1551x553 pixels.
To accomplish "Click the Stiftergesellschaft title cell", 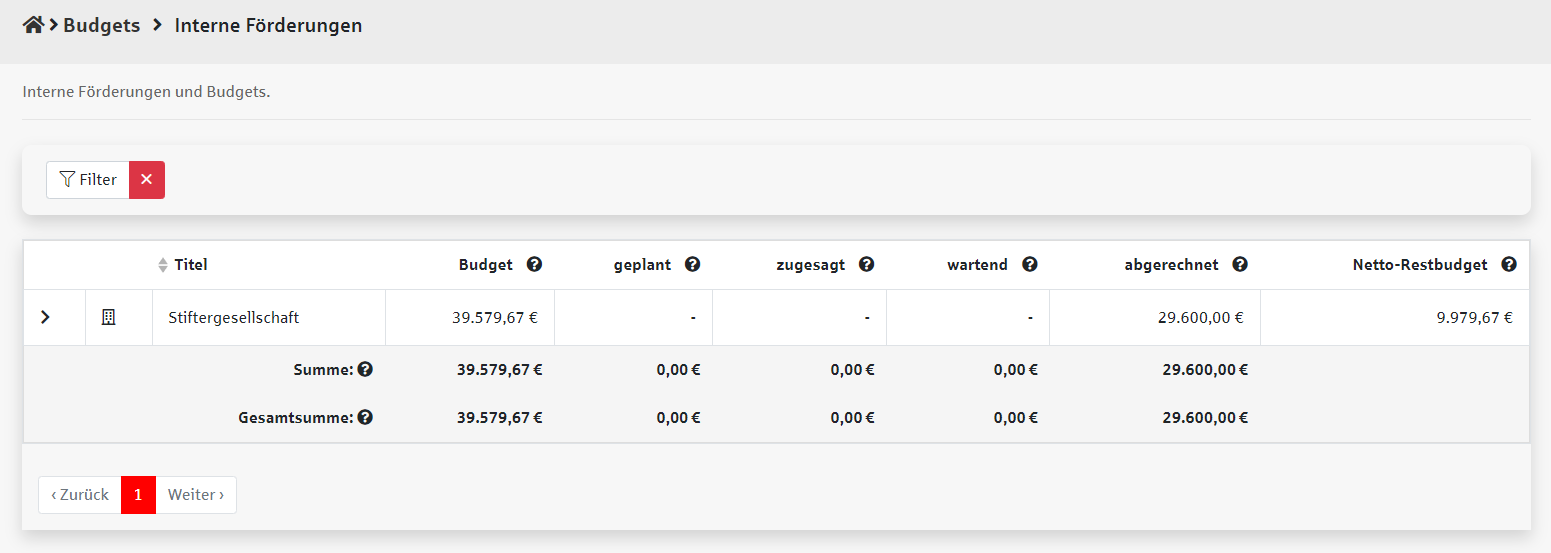I will point(233,318).
